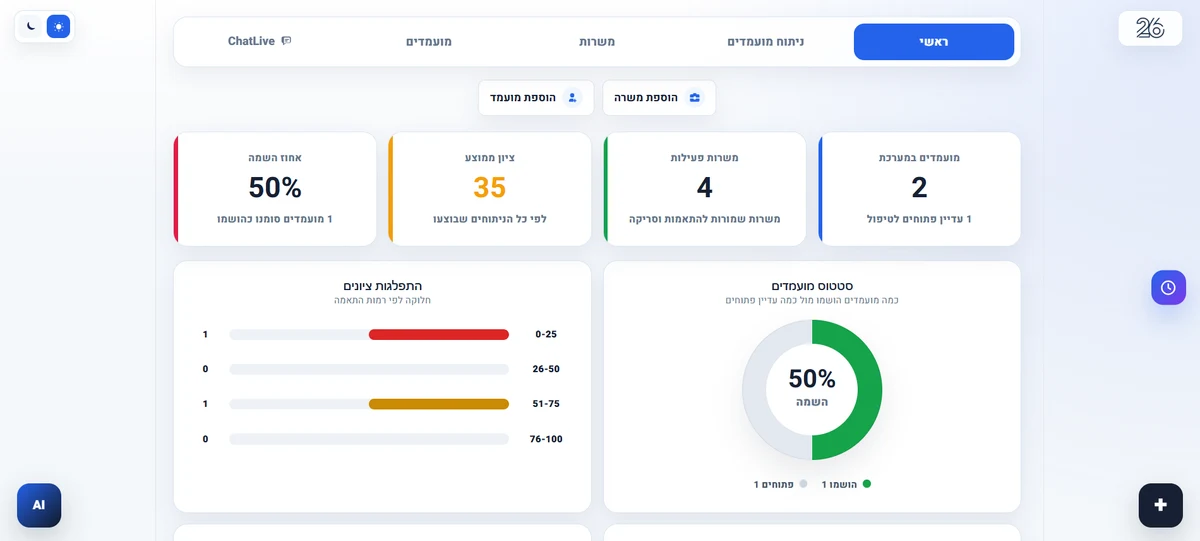Click the empty 26-50 score bar
The width and height of the screenshot is (1200, 541).
(369, 369)
